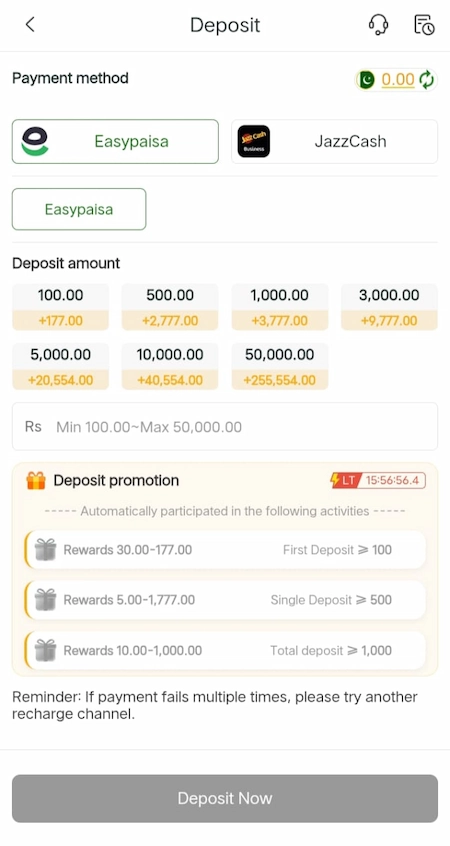The height and width of the screenshot is (846, 450).
Task: Pick the 50,000.00 deposit amount
Action: 279,366
